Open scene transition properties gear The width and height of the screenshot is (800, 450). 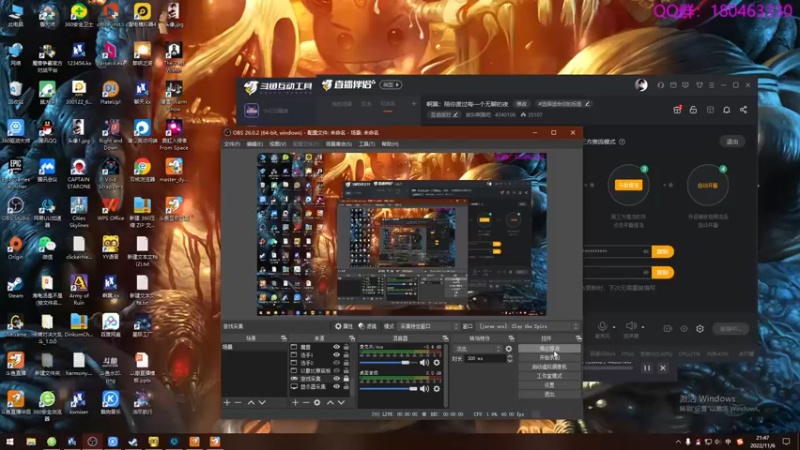509,349
